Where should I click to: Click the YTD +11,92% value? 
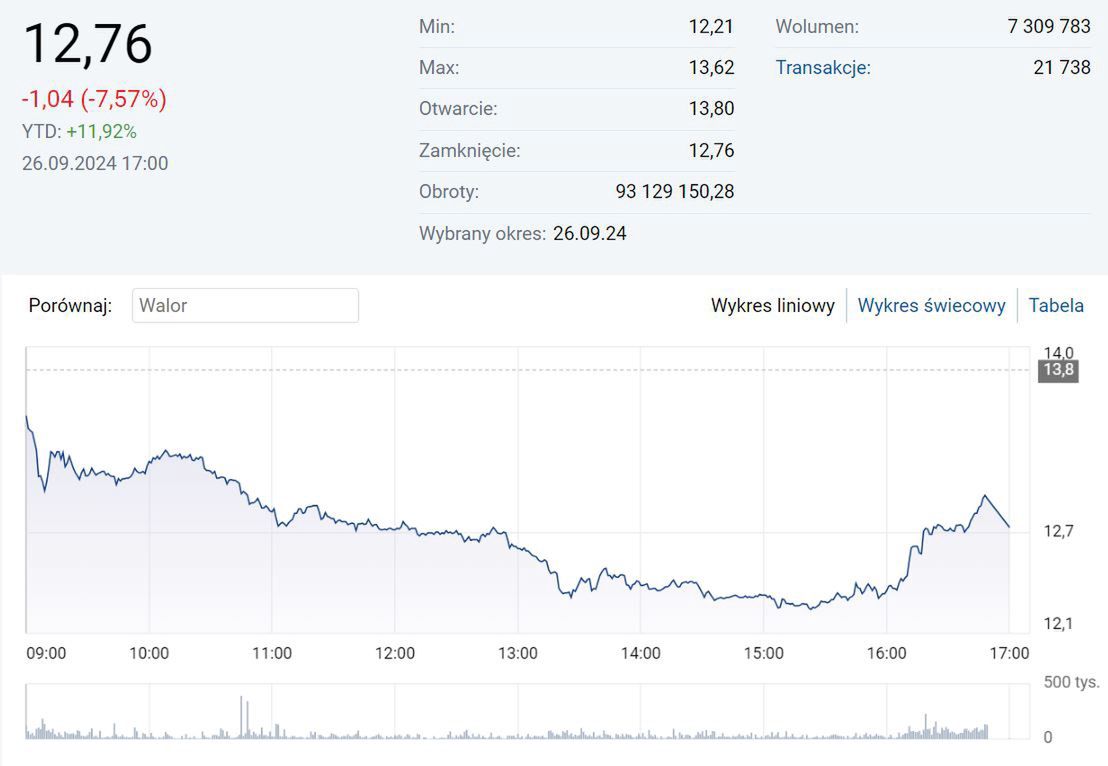(101, 132)
